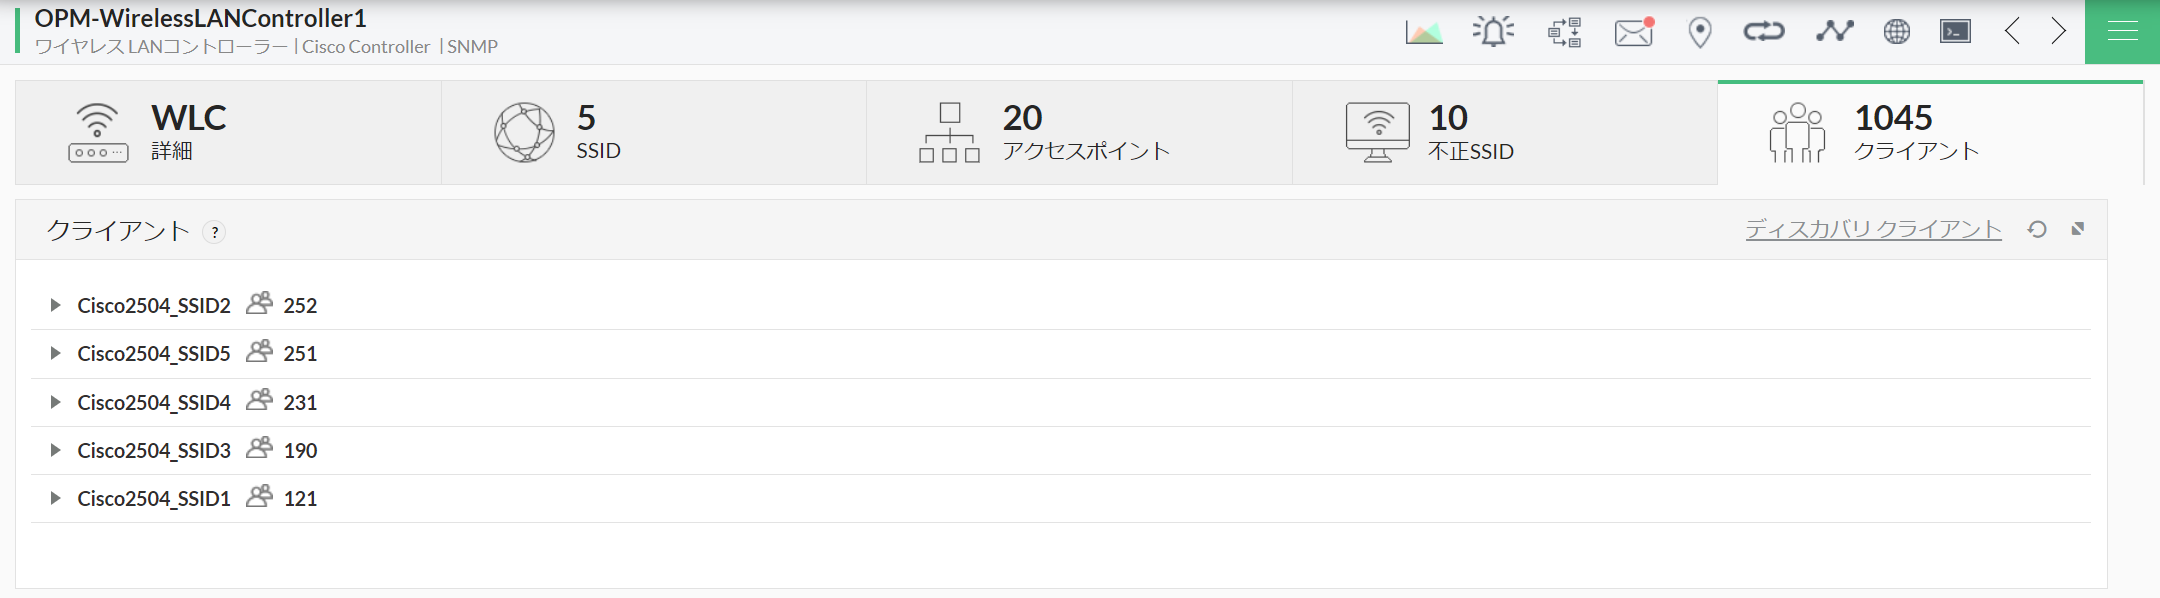The height and width of the screenshot is (598, 2160).
Task: Refresh the クライアント panel
Action: coord(2037,230)
